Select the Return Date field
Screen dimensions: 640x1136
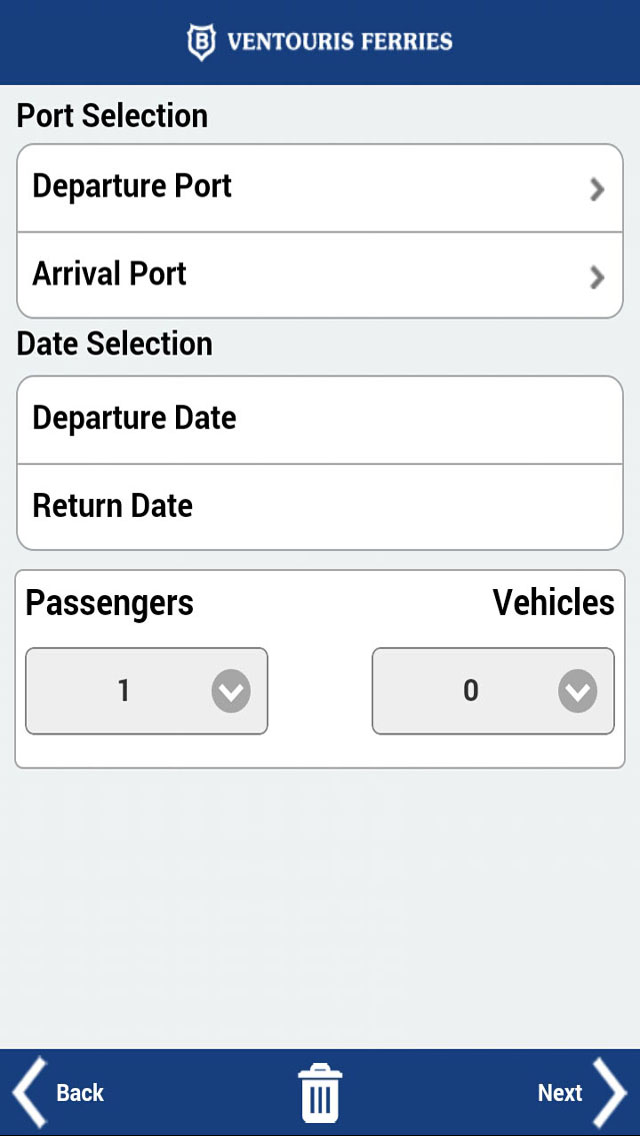coord(320,507)
